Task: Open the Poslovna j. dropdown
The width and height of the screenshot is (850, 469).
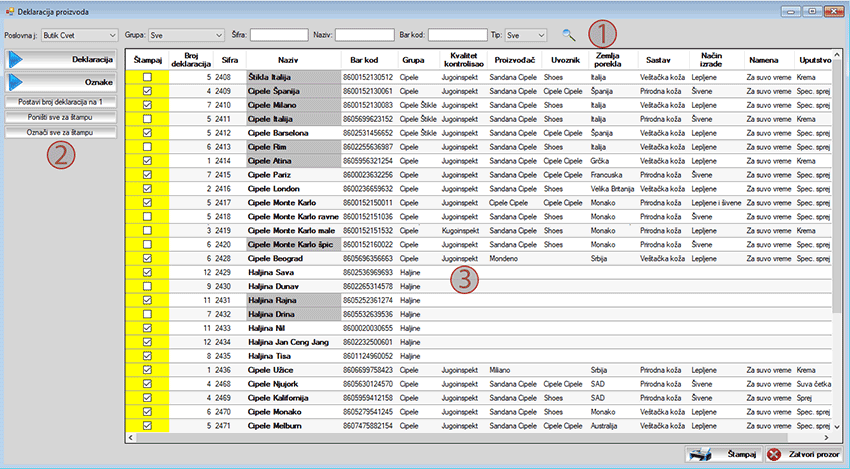Action: (x=79, y=35)
